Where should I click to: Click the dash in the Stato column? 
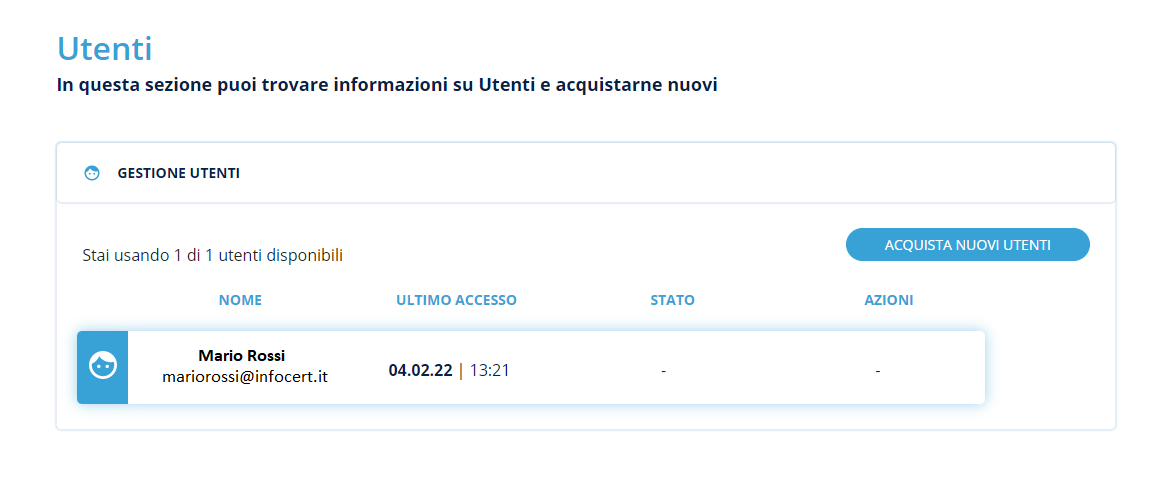pos(664,371)
